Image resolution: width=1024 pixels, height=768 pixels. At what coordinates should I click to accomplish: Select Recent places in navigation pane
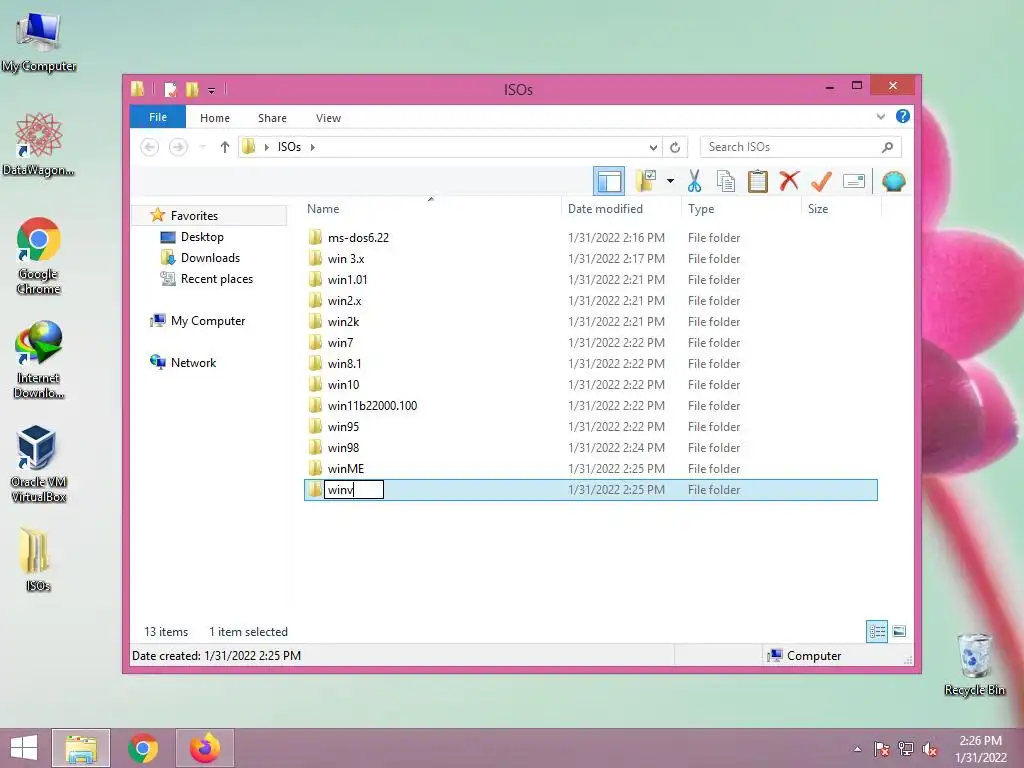coord(216,279)
